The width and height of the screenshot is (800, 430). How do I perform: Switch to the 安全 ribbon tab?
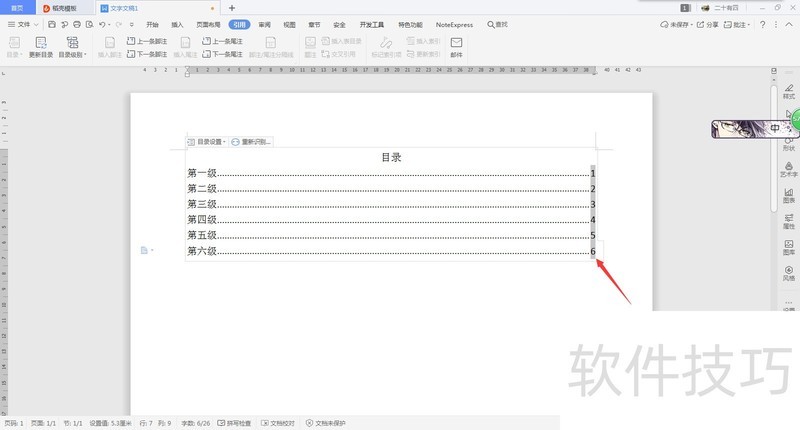339,24
